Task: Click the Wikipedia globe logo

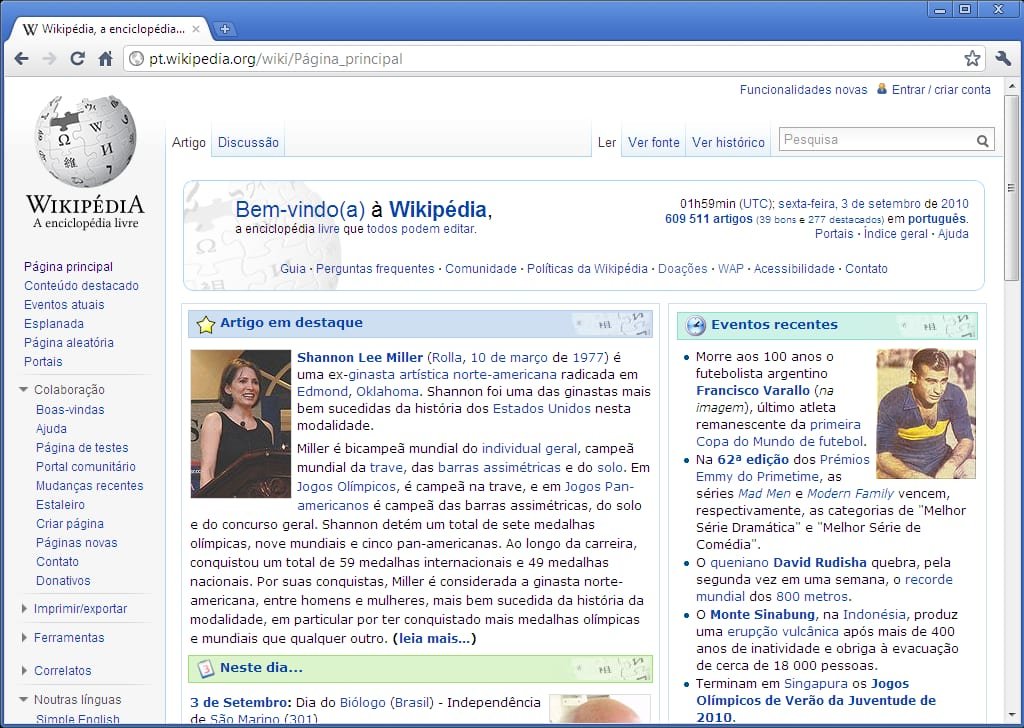Action: [x=86, y=142]
